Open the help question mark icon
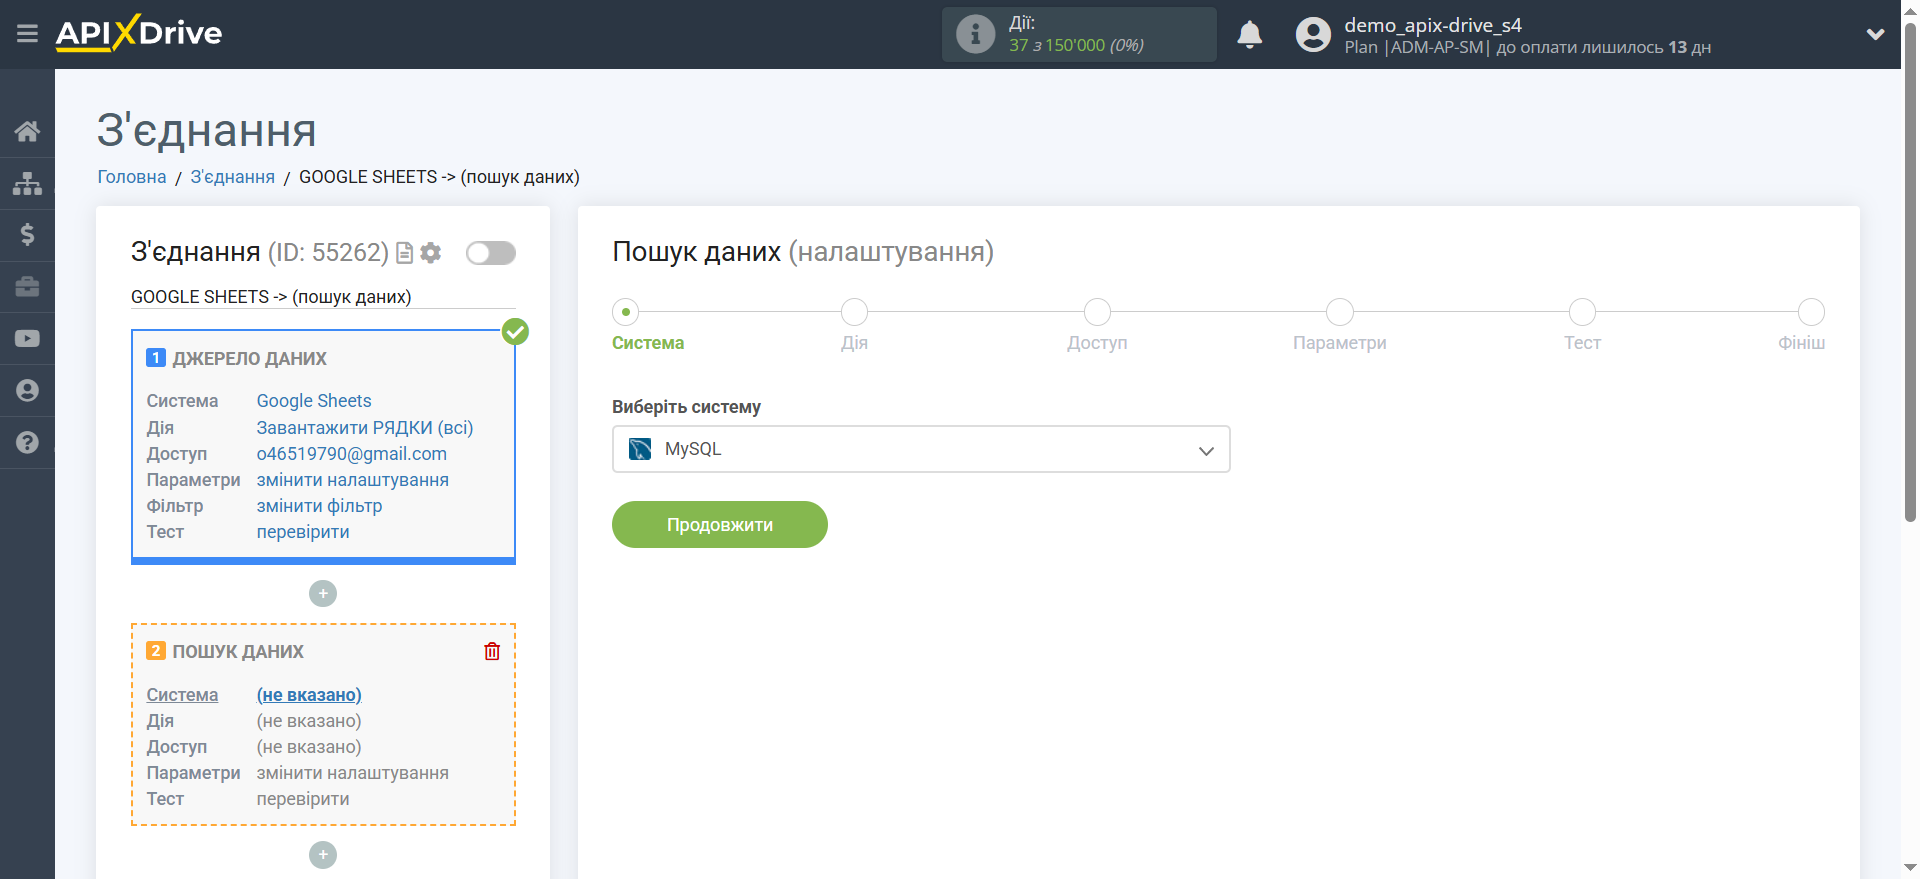The height and width of the screenshot is (879, 1920). (x=27, y=443)
